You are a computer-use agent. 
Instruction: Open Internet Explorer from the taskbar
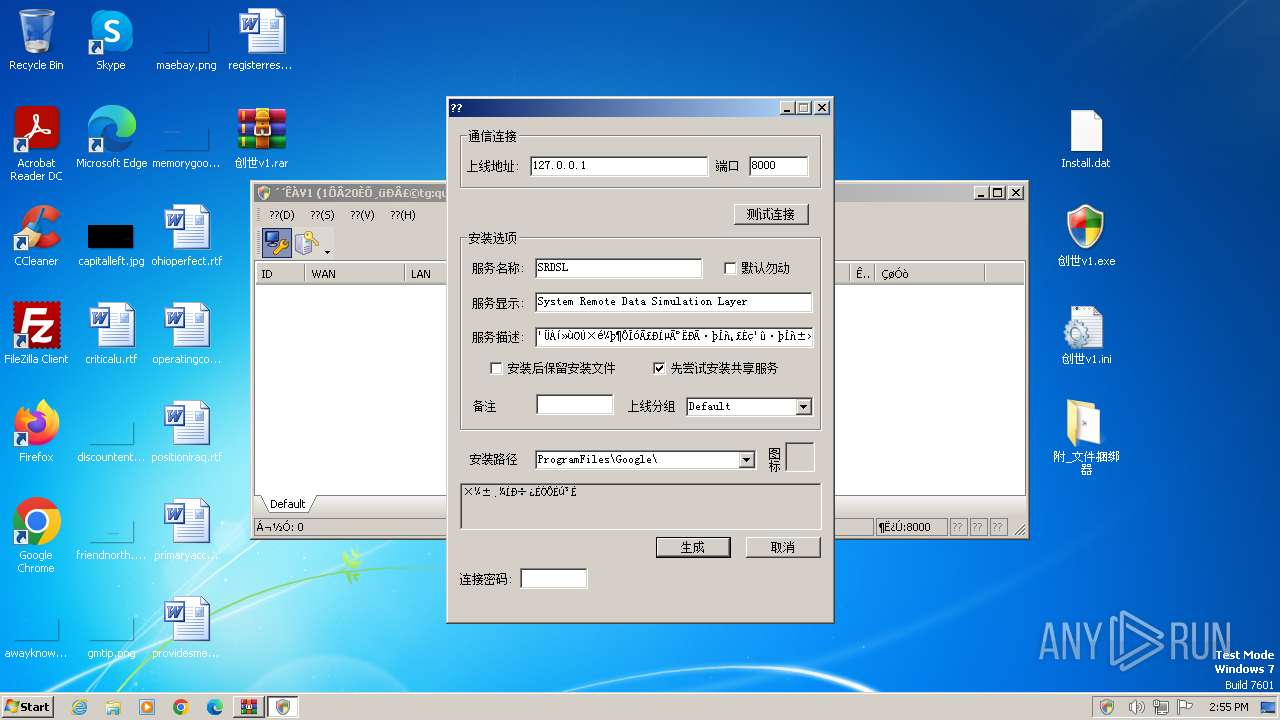pyautogui.click(x=79, y=707)
